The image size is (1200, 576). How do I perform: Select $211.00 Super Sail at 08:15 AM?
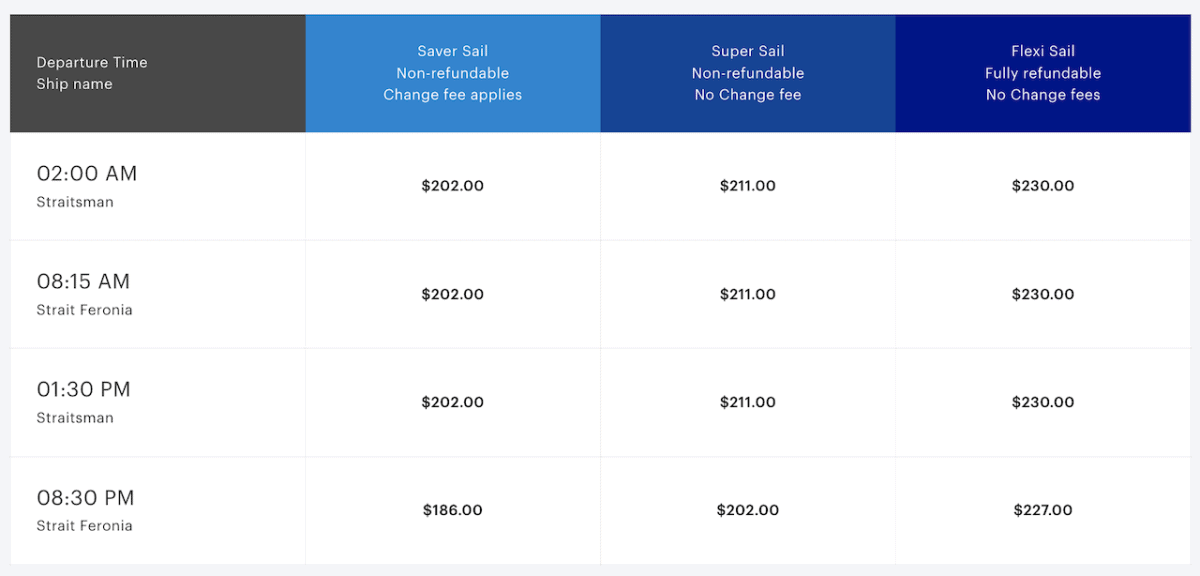pyautogui.click(x=747, y=294)
